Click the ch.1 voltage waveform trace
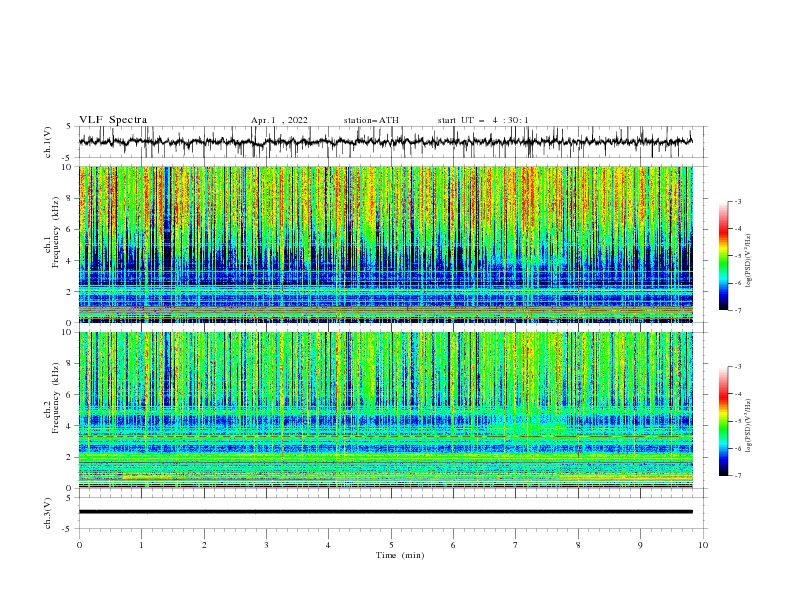792x612 pixels. pos(385,142)
